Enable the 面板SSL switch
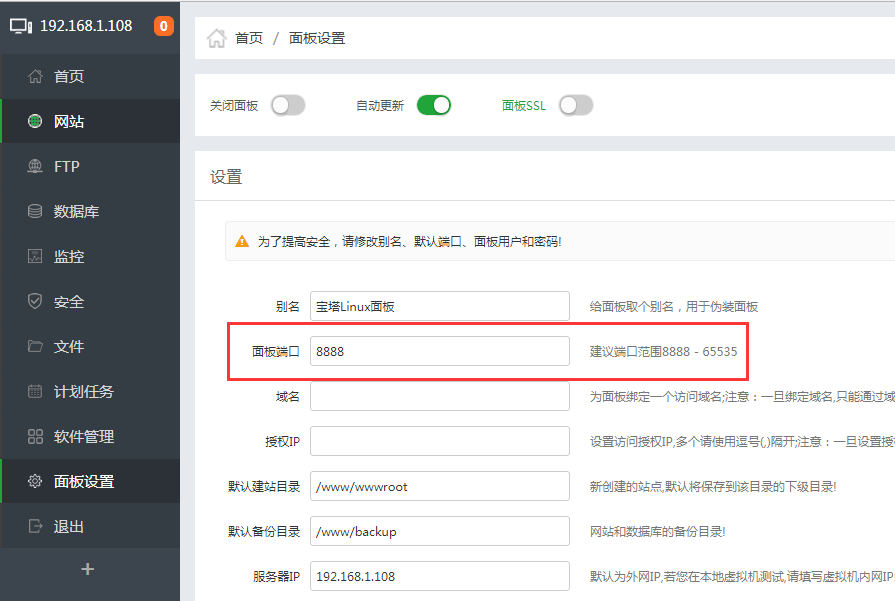Viewport: 895px width, 601px height. [x=576, y=104]
